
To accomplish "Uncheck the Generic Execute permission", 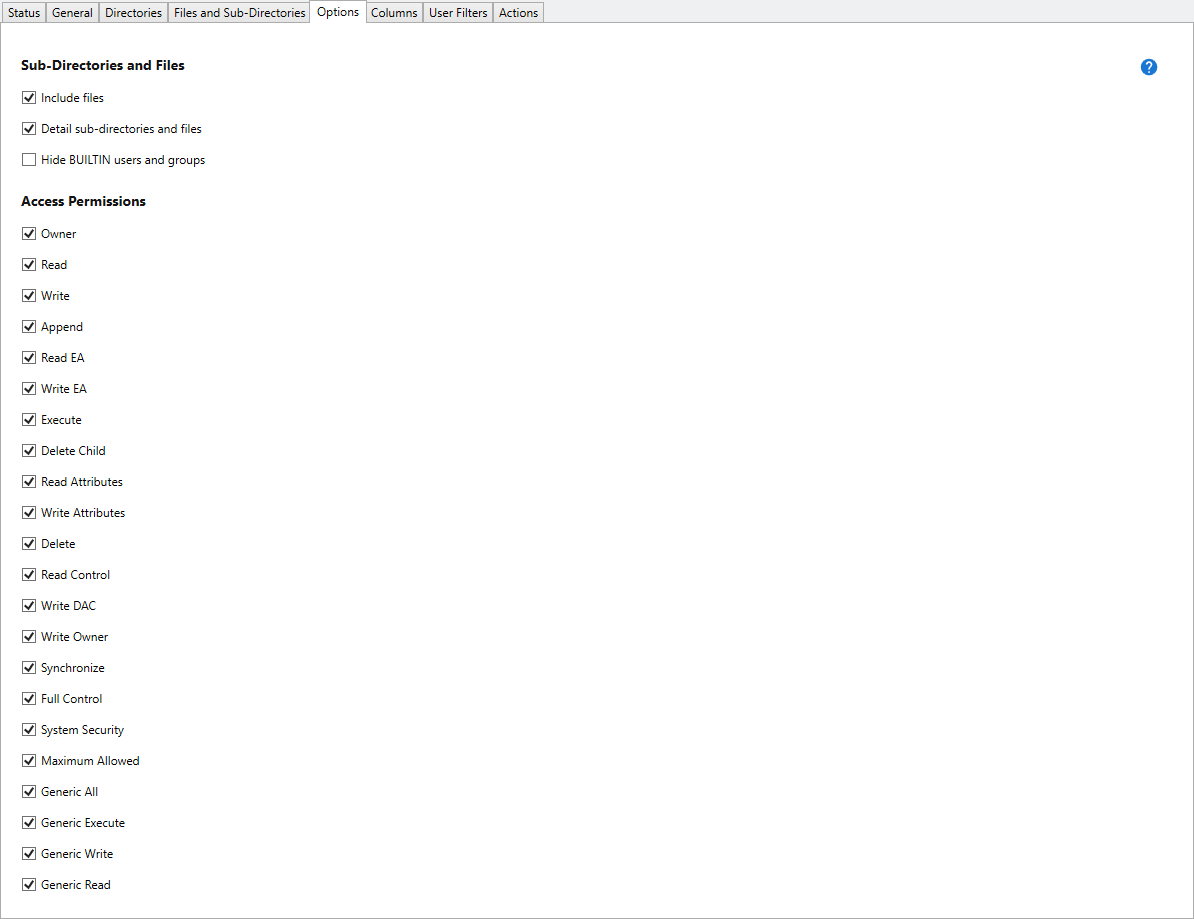I will click(29, 823).
